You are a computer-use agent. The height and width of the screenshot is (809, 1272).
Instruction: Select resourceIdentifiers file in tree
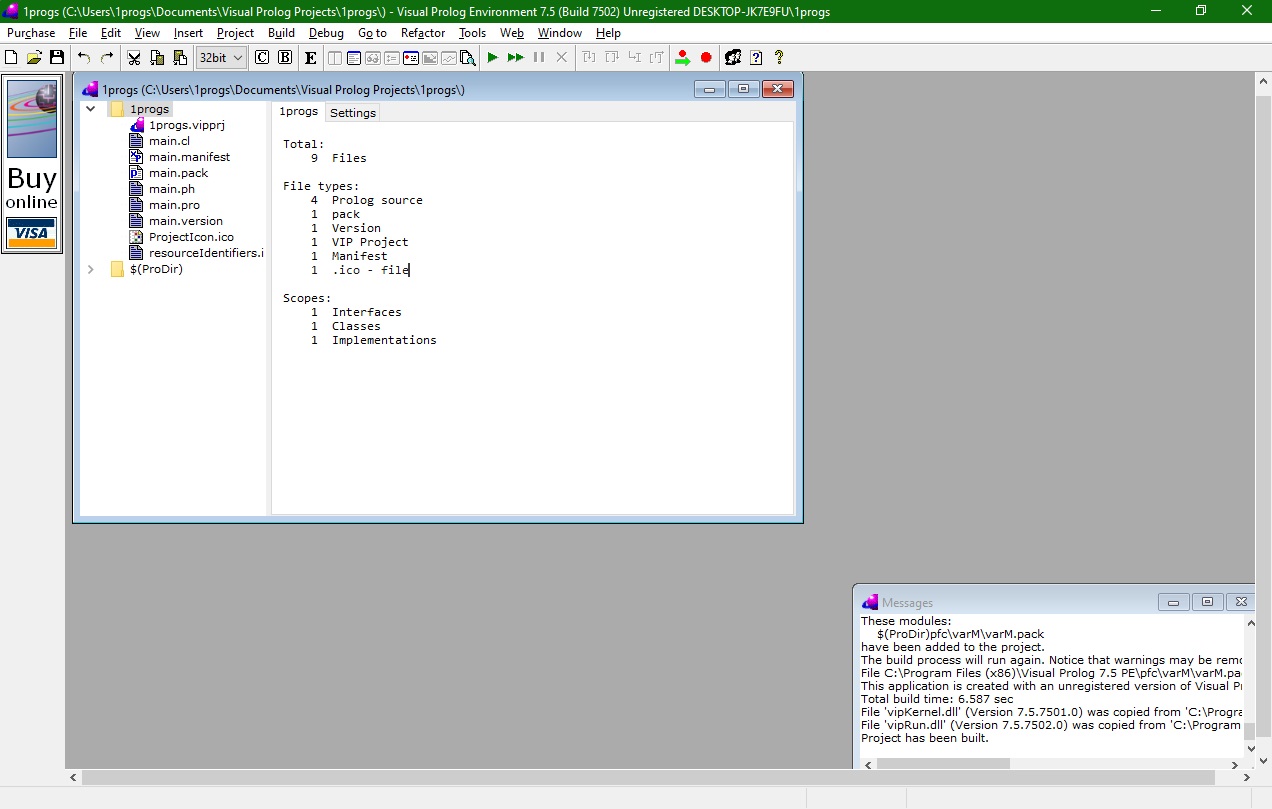(205, 253)
